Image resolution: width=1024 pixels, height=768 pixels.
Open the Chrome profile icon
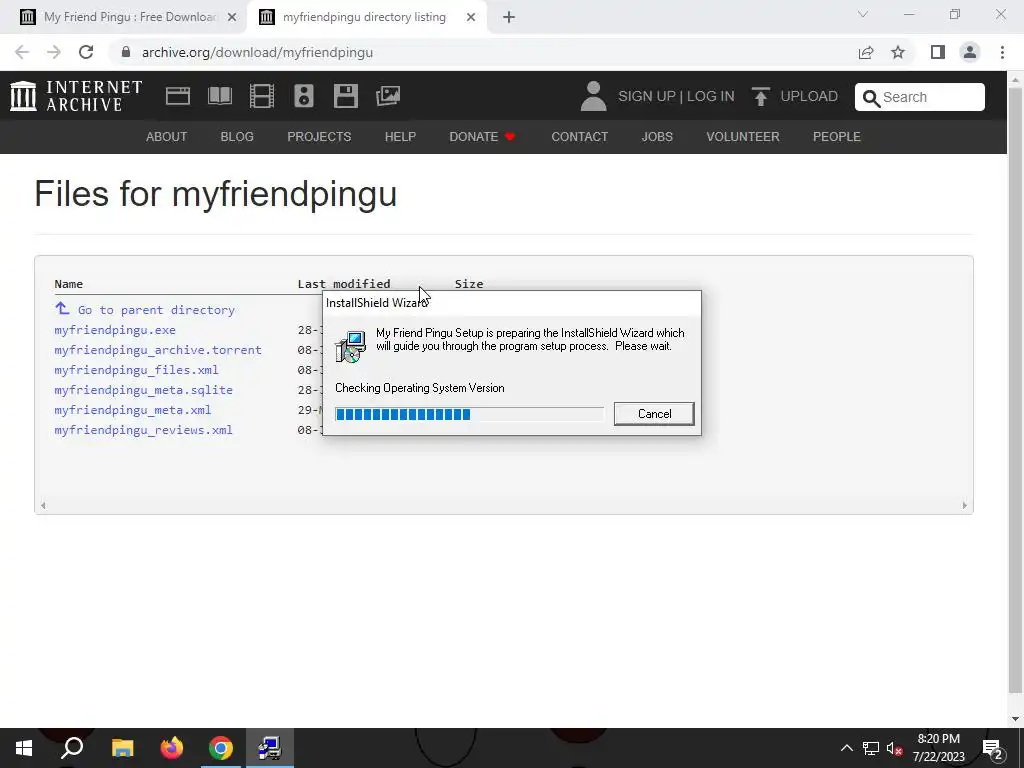coord(970,52)
